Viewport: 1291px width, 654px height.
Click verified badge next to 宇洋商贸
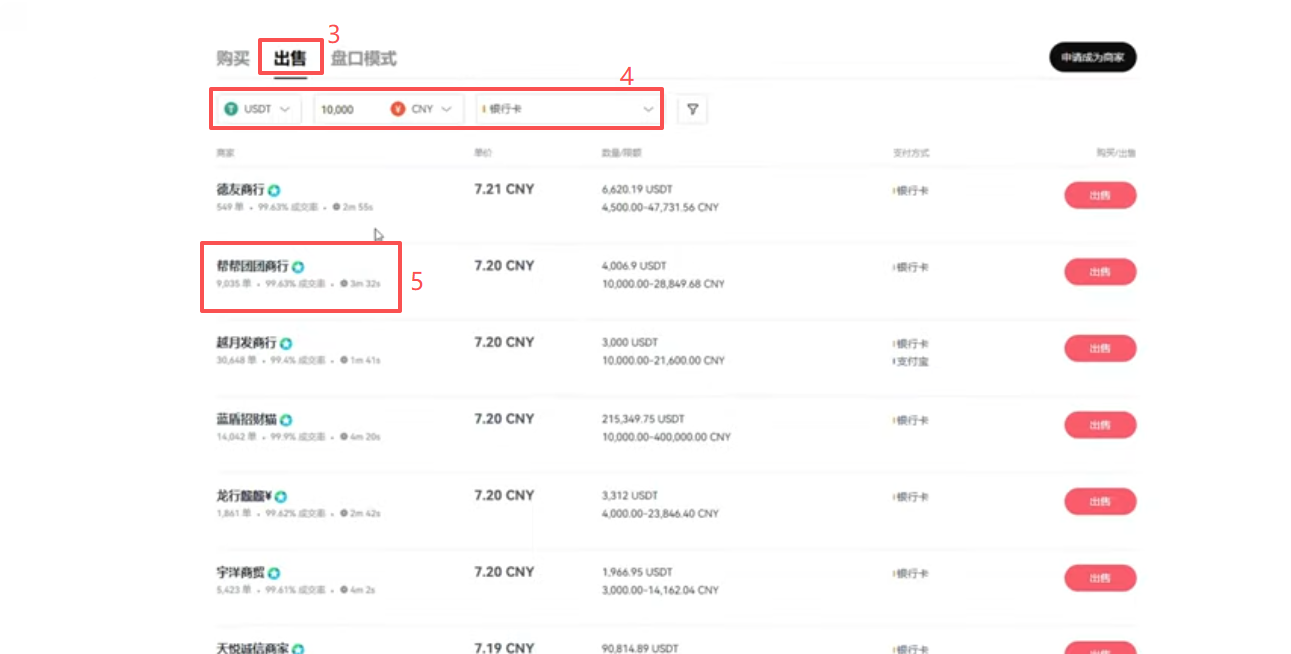[x=274, y=573]
